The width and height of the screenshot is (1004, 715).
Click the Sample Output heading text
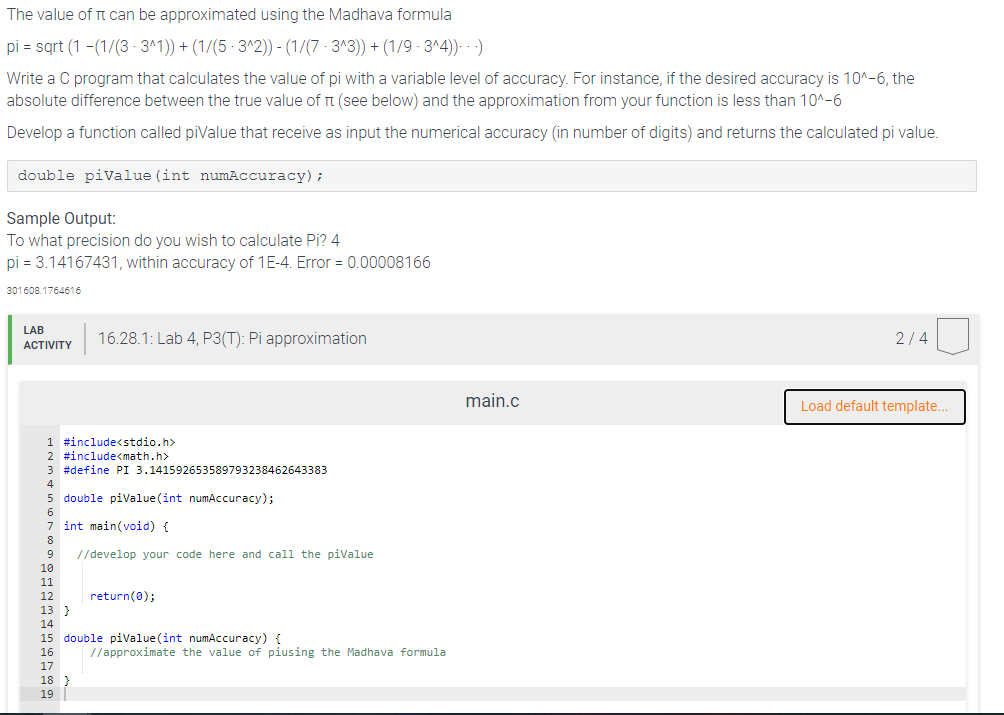coord(57,218)
